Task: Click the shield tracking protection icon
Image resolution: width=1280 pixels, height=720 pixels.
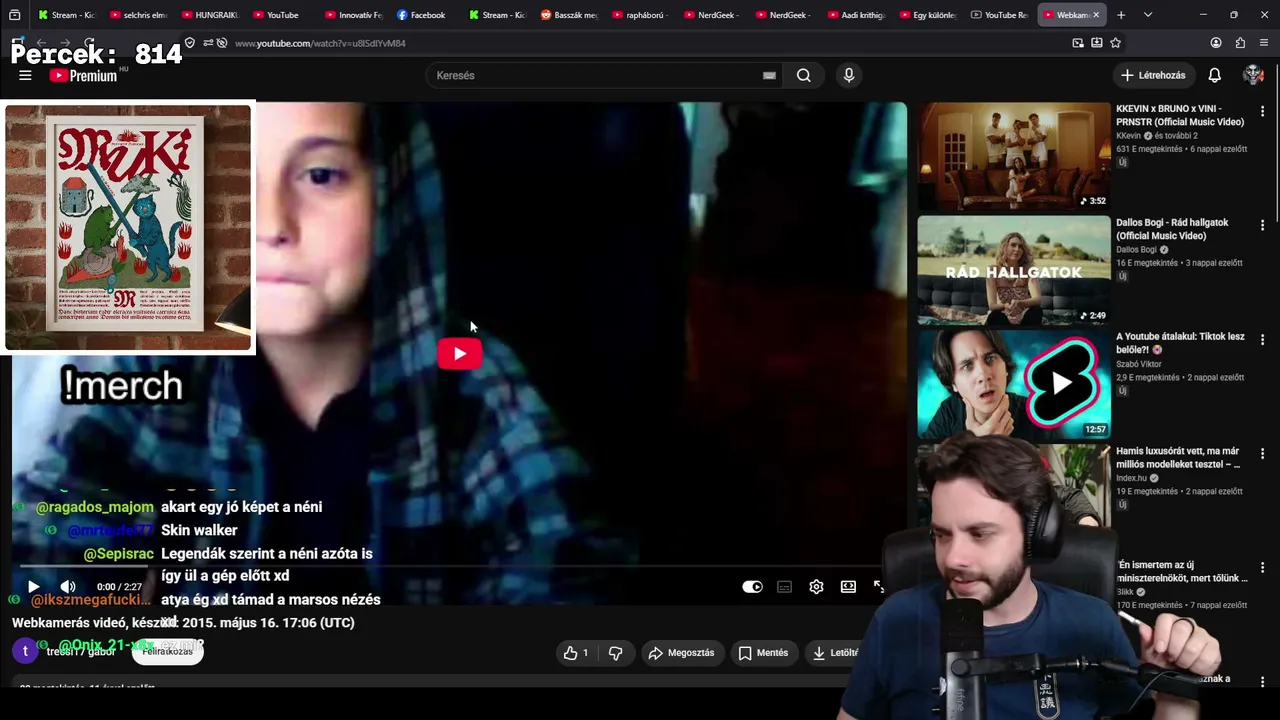Action: click(x=190, y=43)
